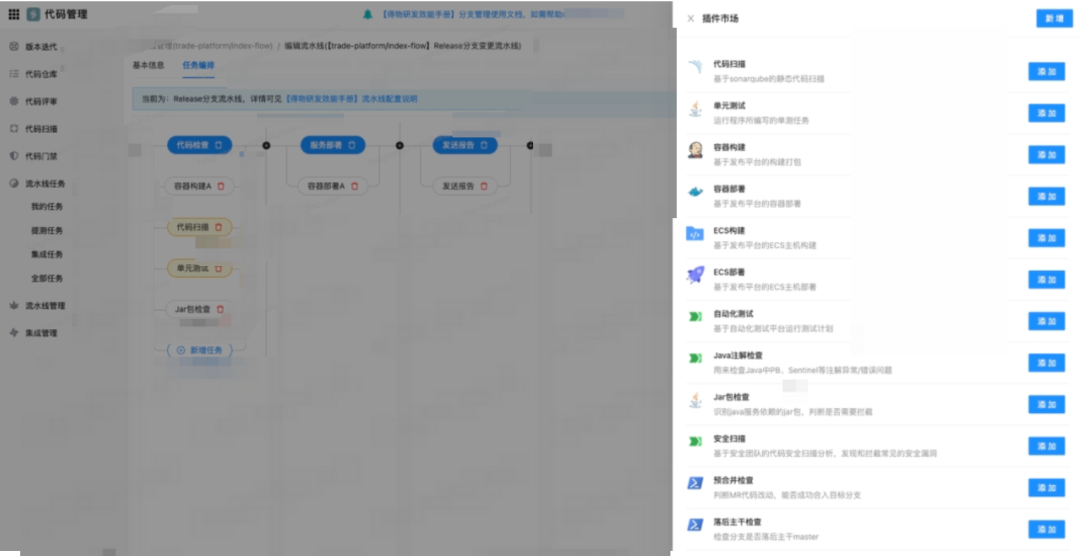The image size is (1080, 556).
Task: Add the 落后主干检查 plugin via 添加
Action: 1046,529
